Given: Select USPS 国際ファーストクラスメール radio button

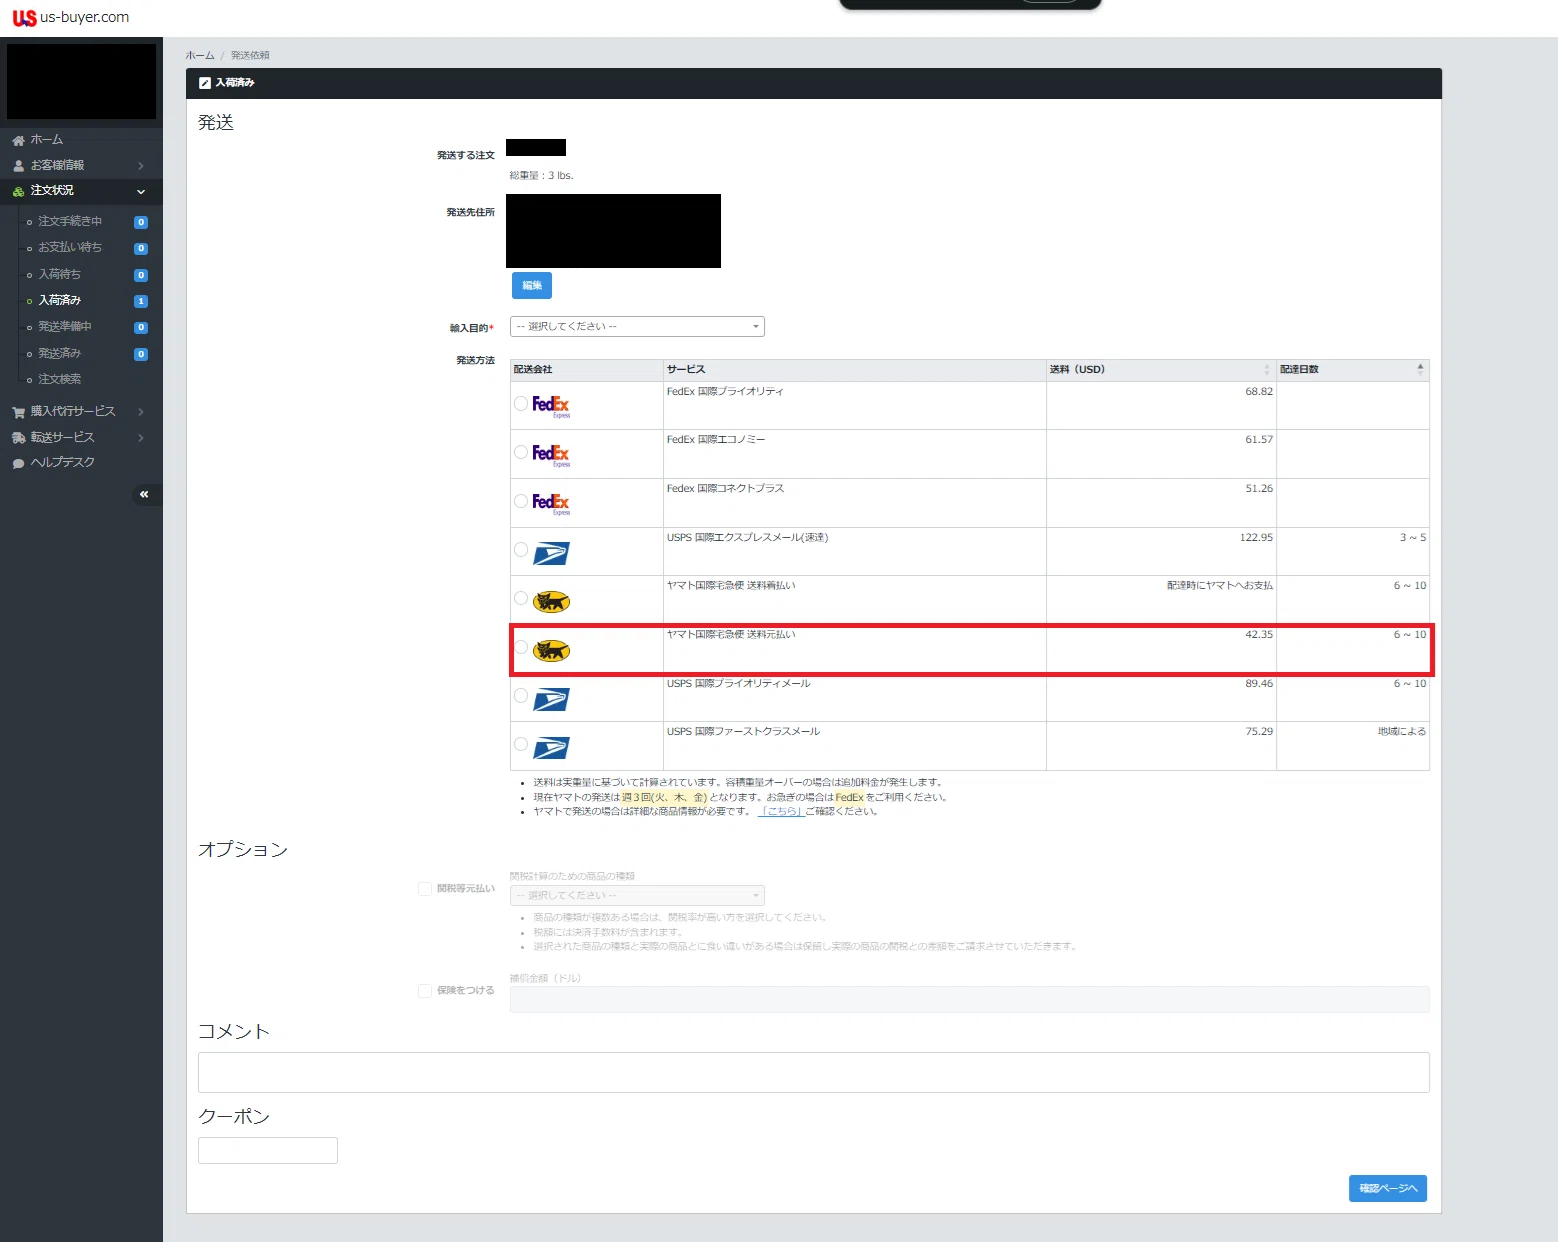Looking at the screenshot, I should (x=521, y=744).
